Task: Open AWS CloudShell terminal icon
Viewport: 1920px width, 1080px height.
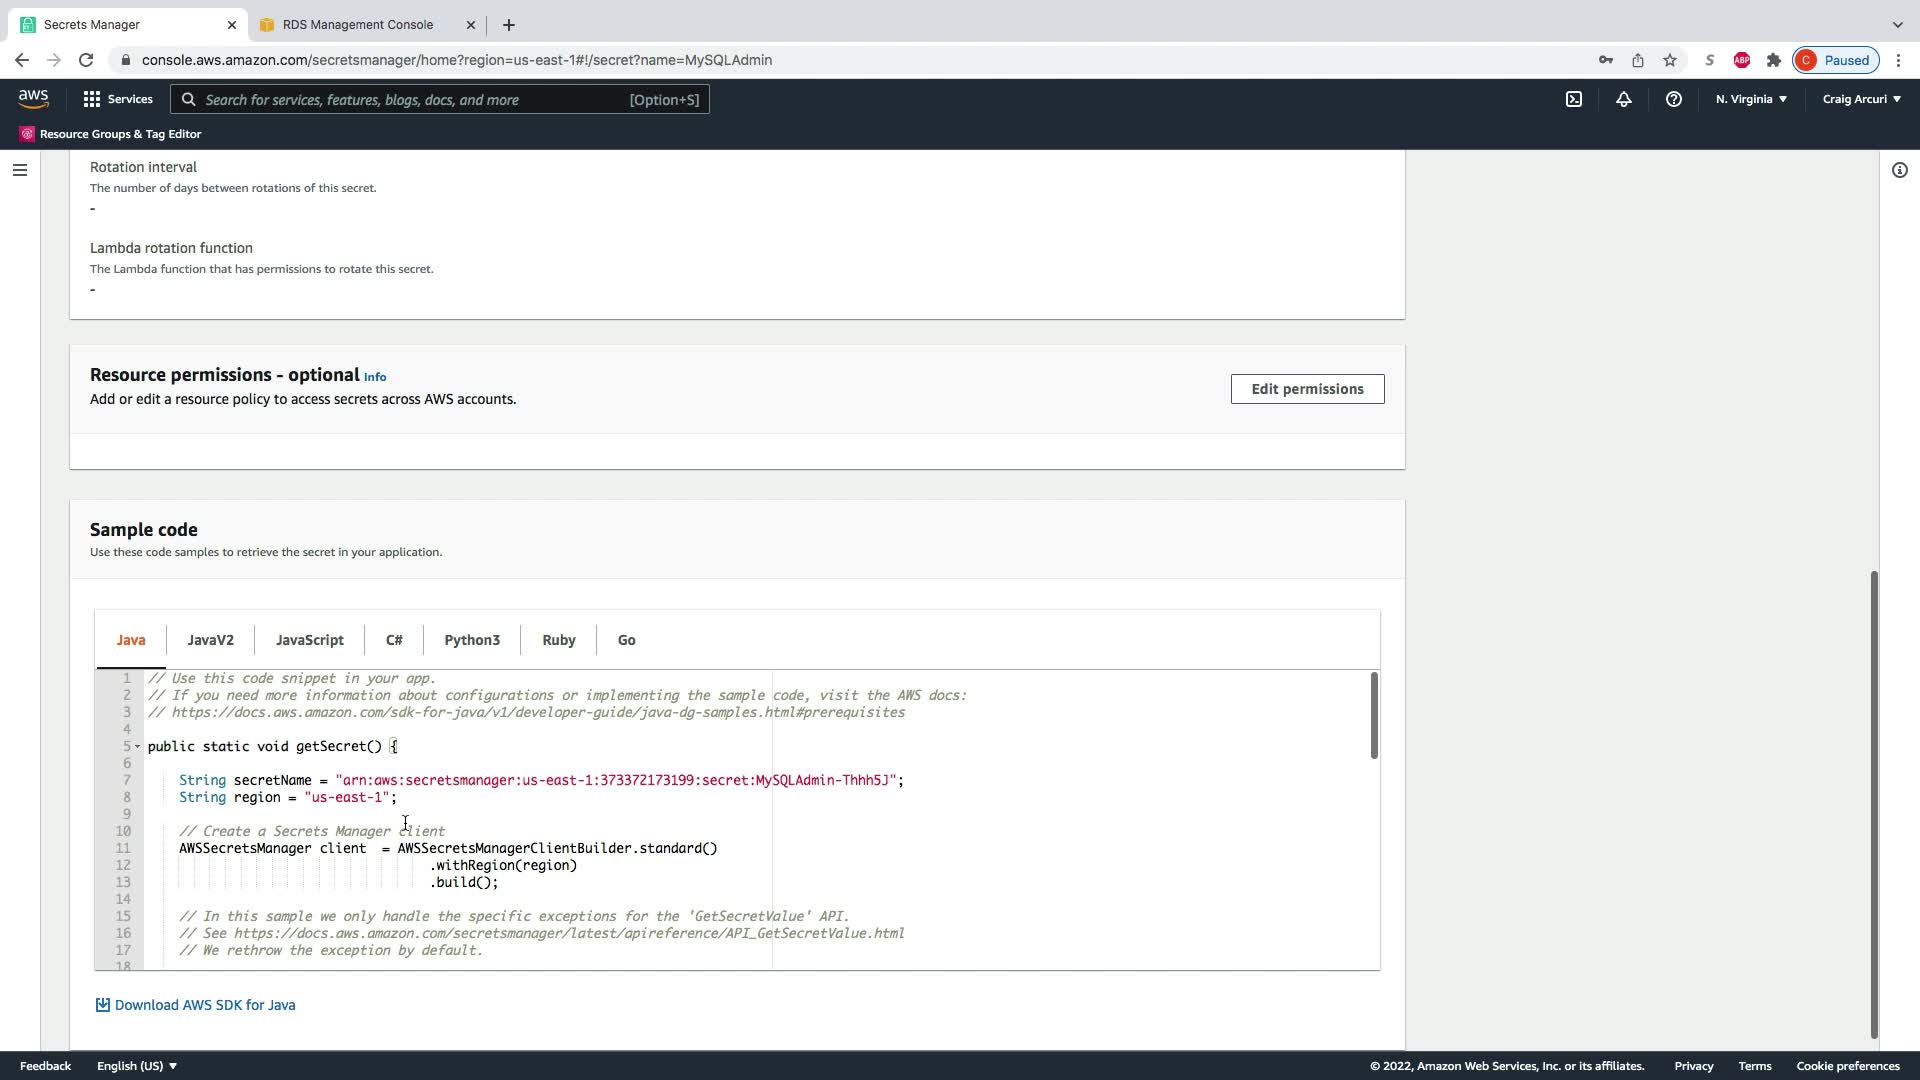Action: click(1574, 99)
